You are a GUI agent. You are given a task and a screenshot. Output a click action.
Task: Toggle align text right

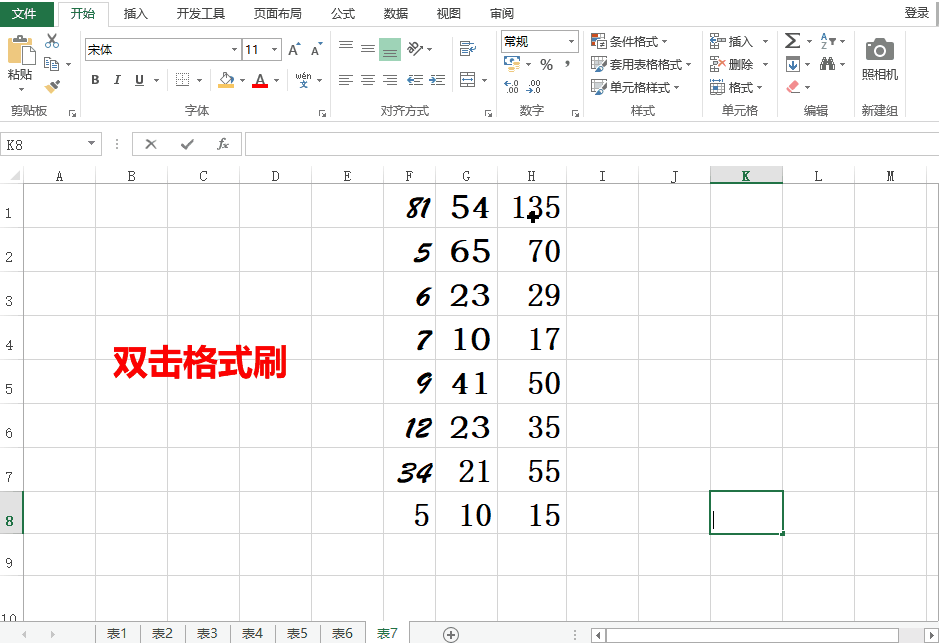tap(390, 80)
